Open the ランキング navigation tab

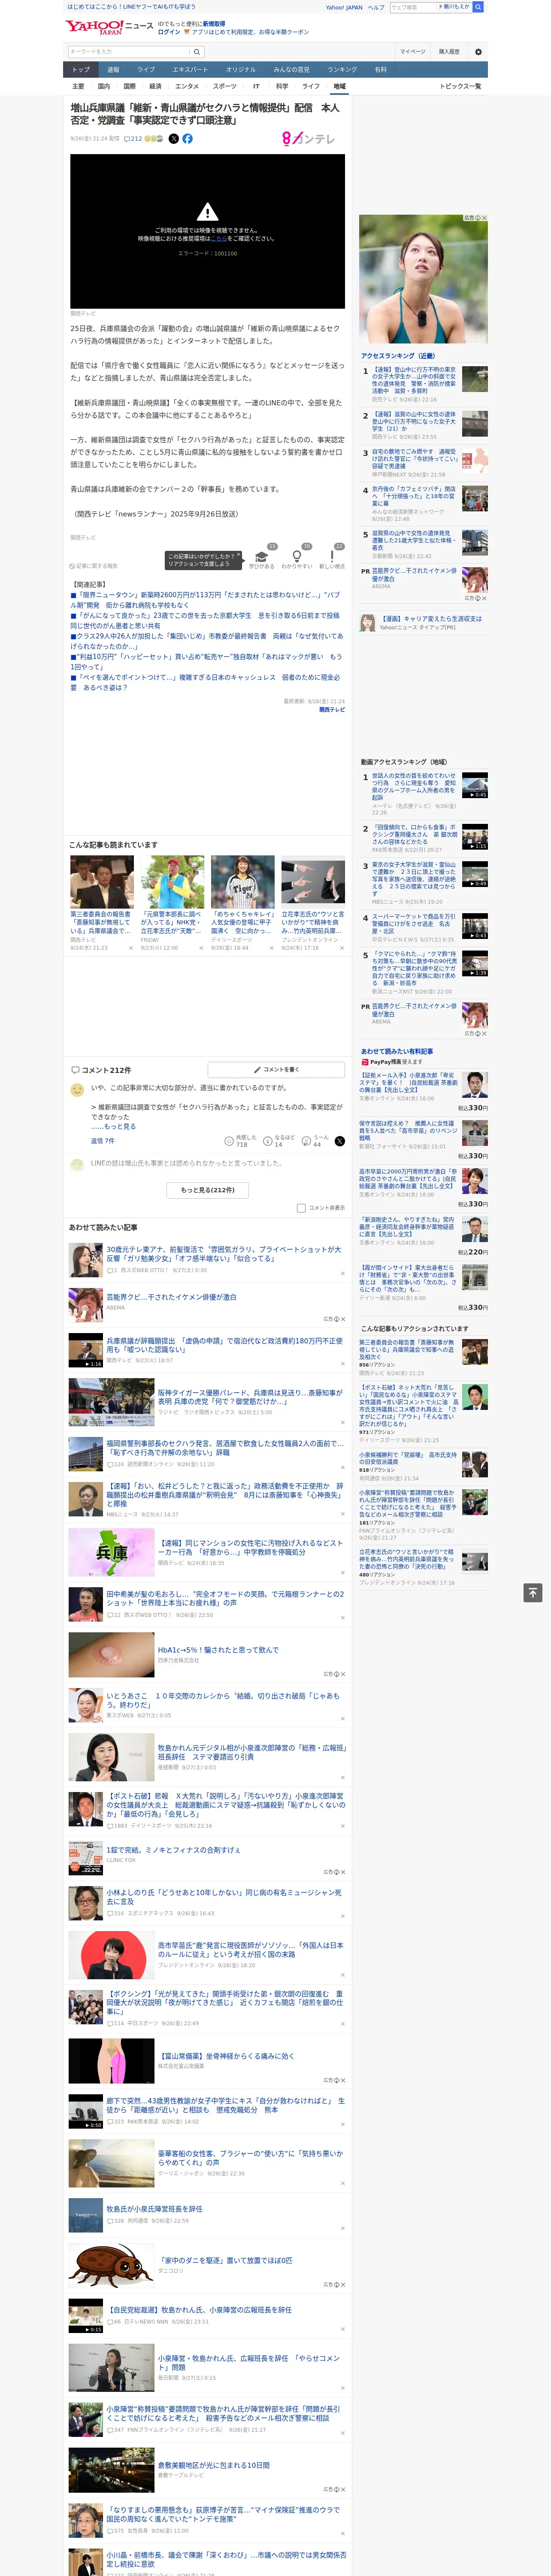[342, 69]
